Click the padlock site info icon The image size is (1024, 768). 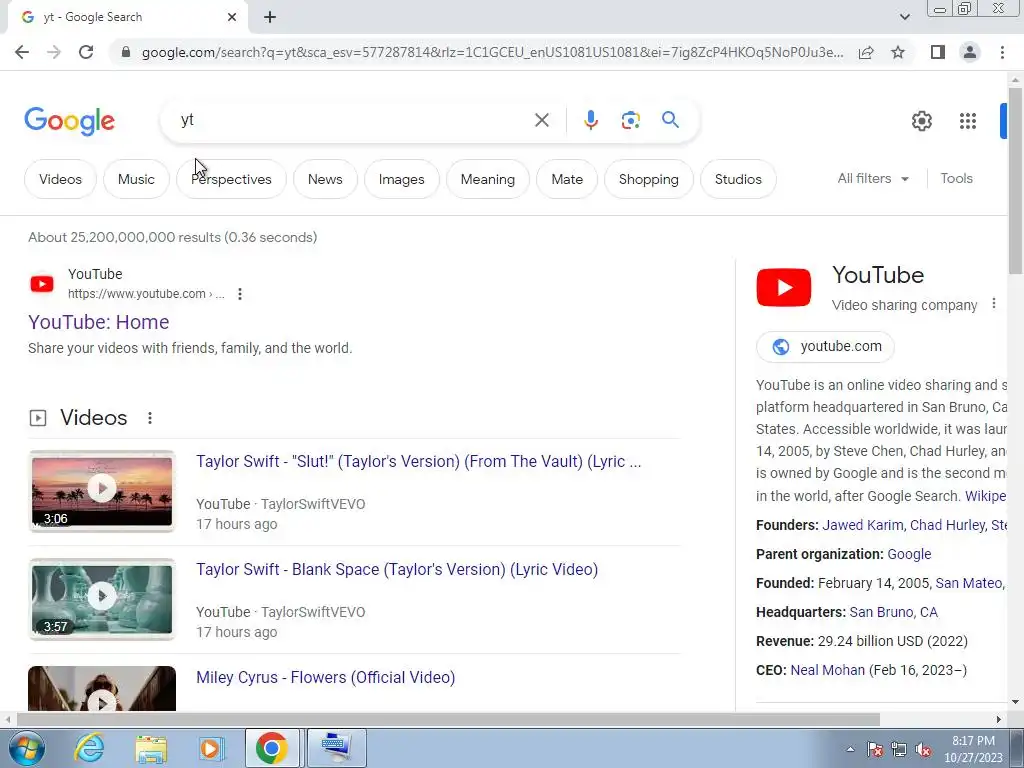coord(126,52)
